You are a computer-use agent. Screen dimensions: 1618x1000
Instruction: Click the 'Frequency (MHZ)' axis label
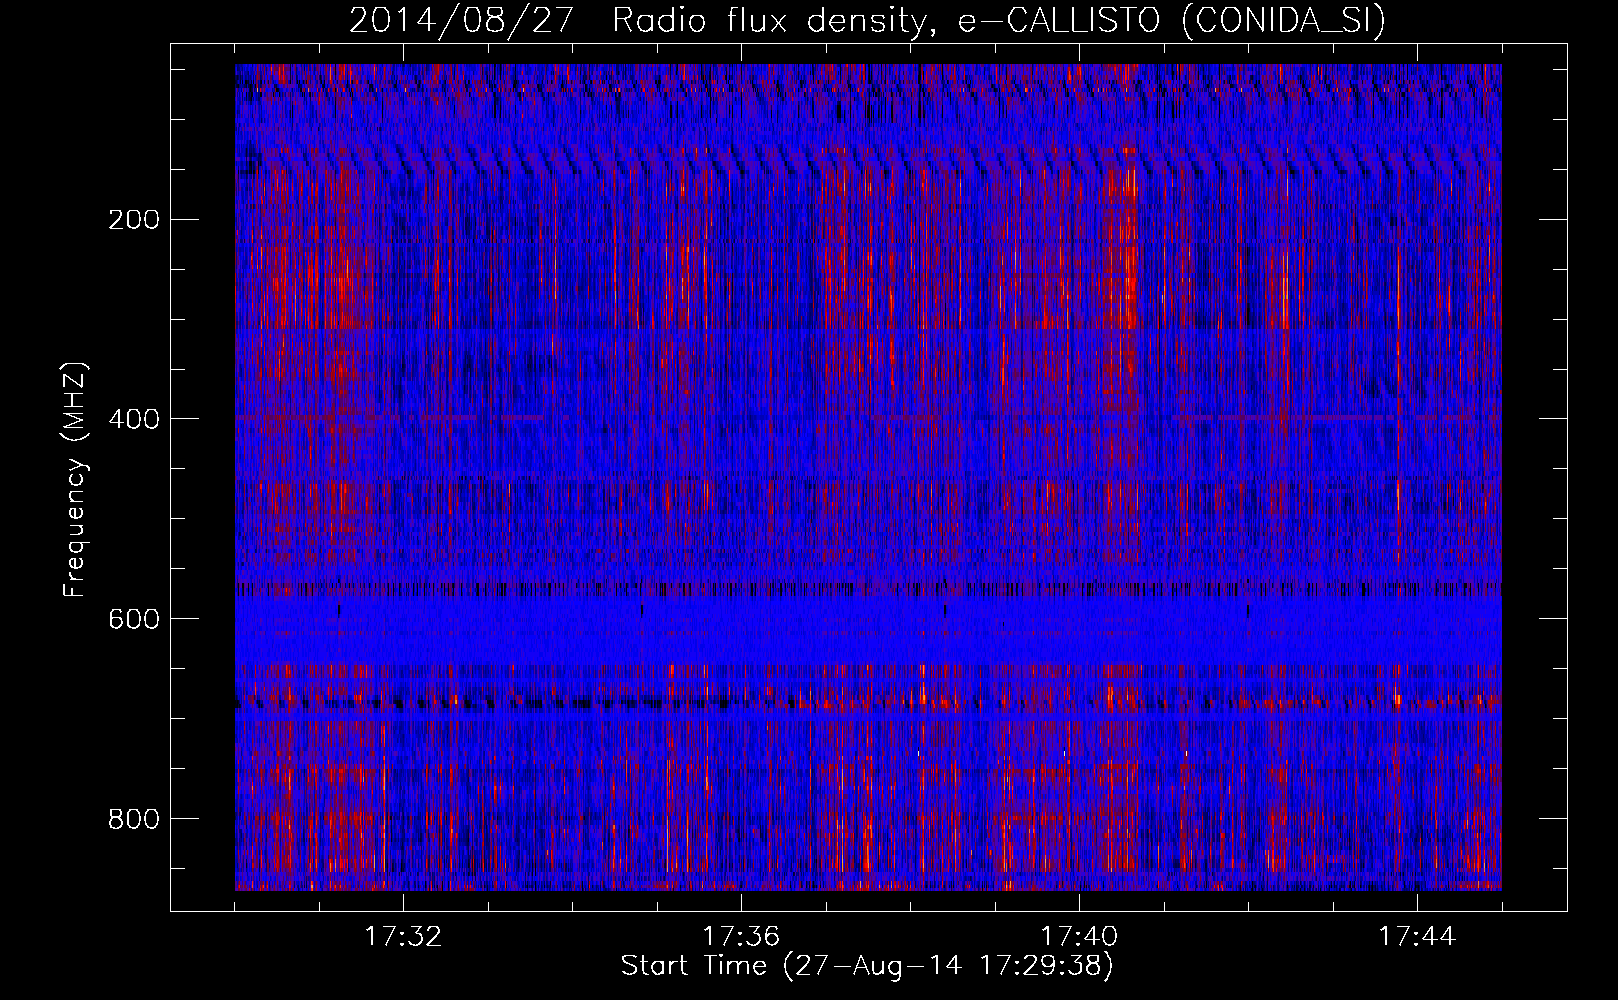75,479
